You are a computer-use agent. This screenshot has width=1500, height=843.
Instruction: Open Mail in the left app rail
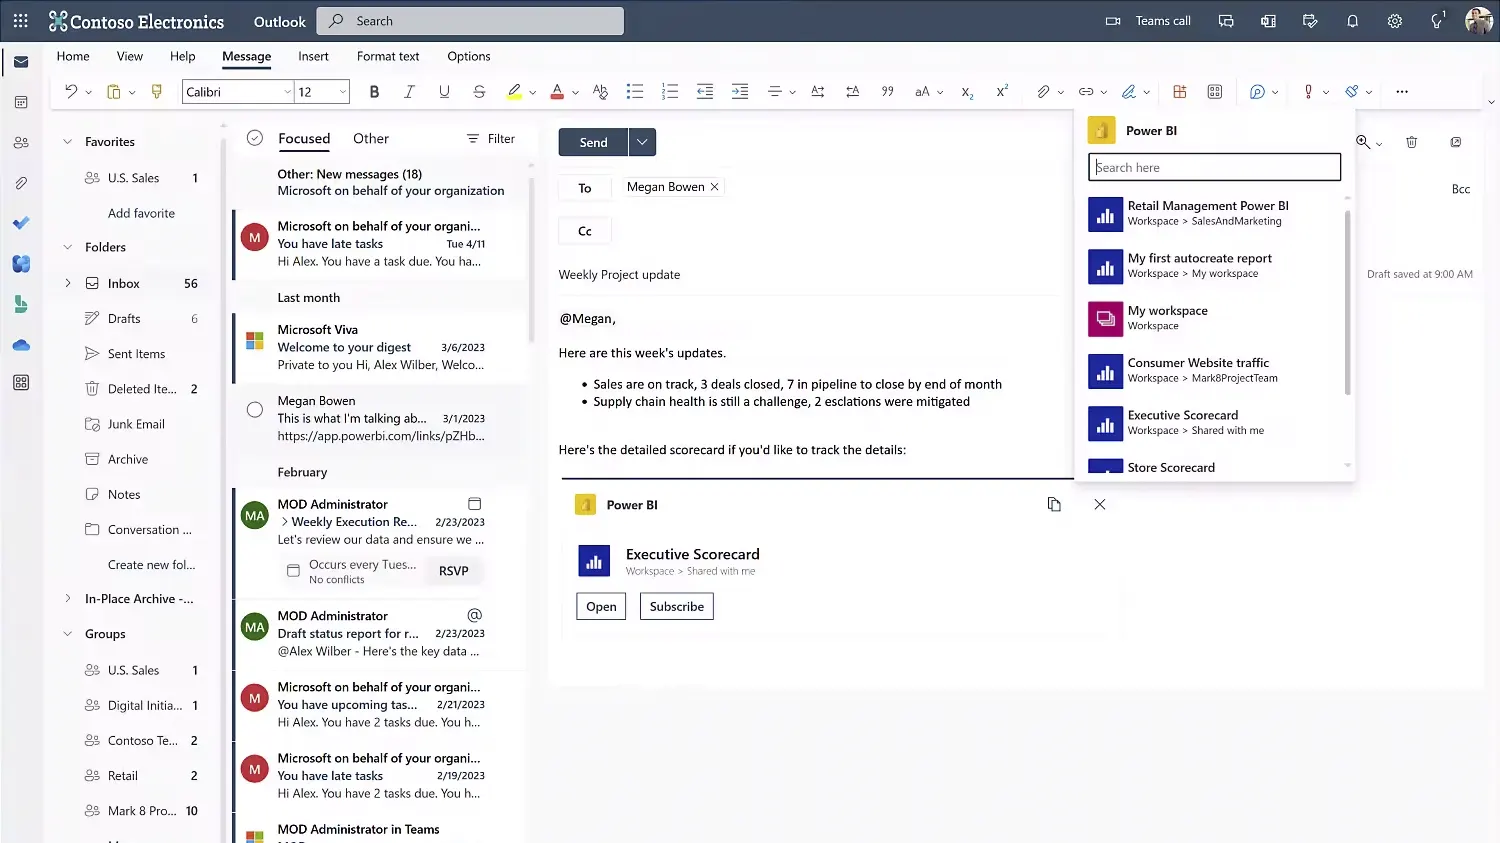[21, 62]
